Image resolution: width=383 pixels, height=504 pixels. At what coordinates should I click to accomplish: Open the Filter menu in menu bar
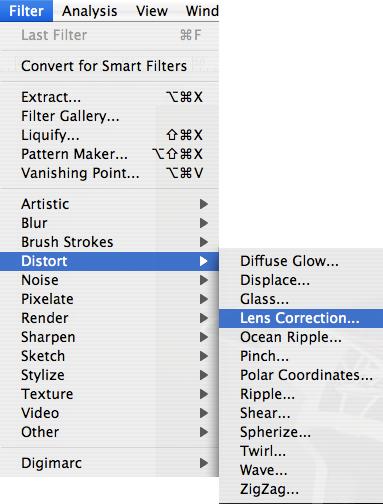(x=26, y=11)
